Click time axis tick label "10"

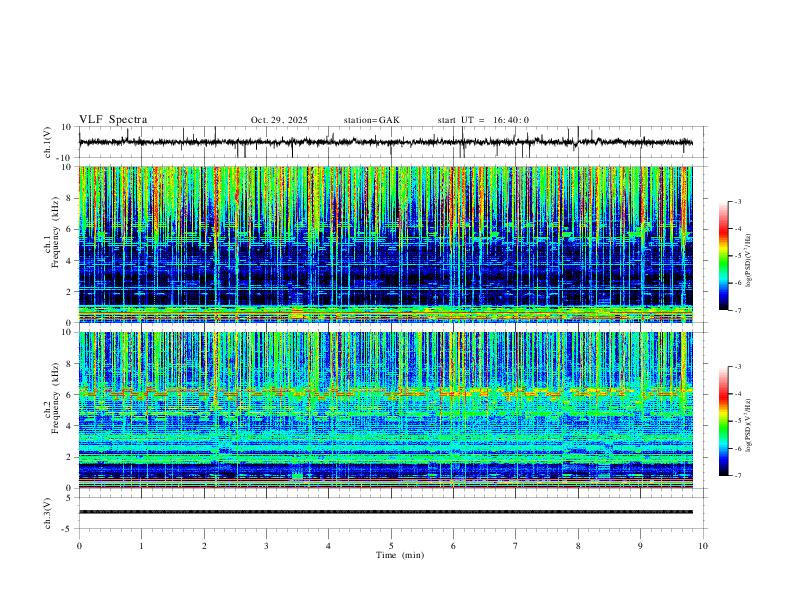tap(703, 546)
